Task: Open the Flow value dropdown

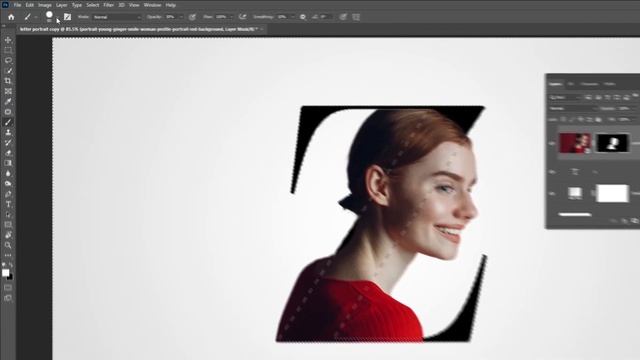Action: click(231, 17)
